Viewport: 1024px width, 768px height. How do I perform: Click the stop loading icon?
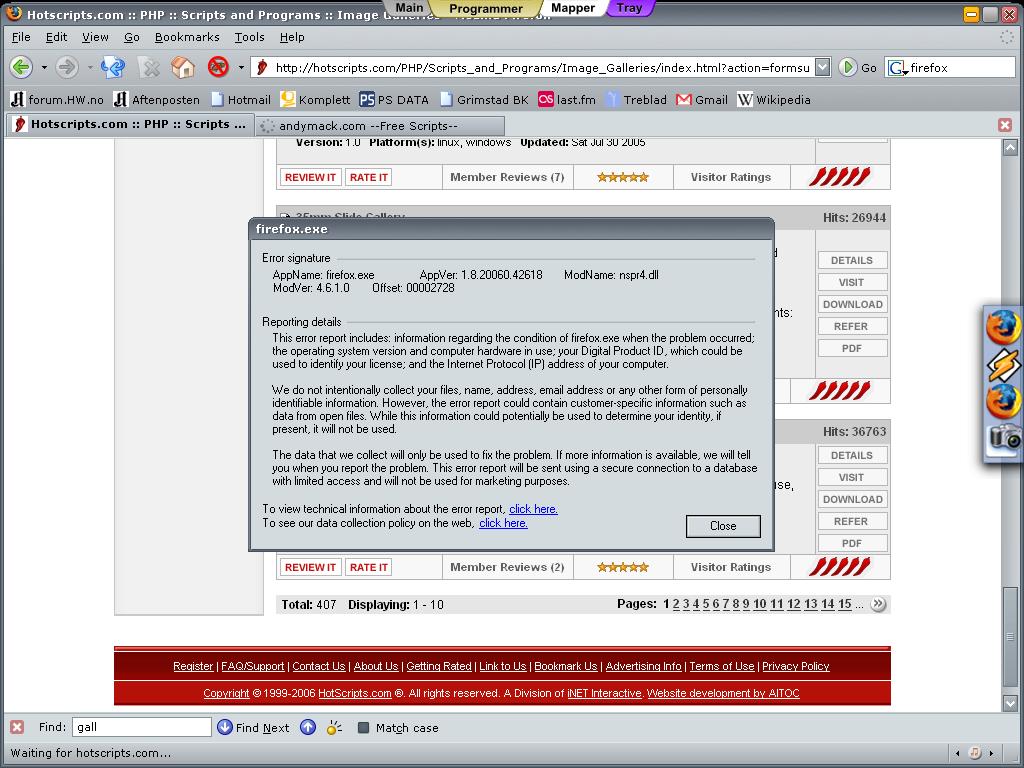click(149, 67)
